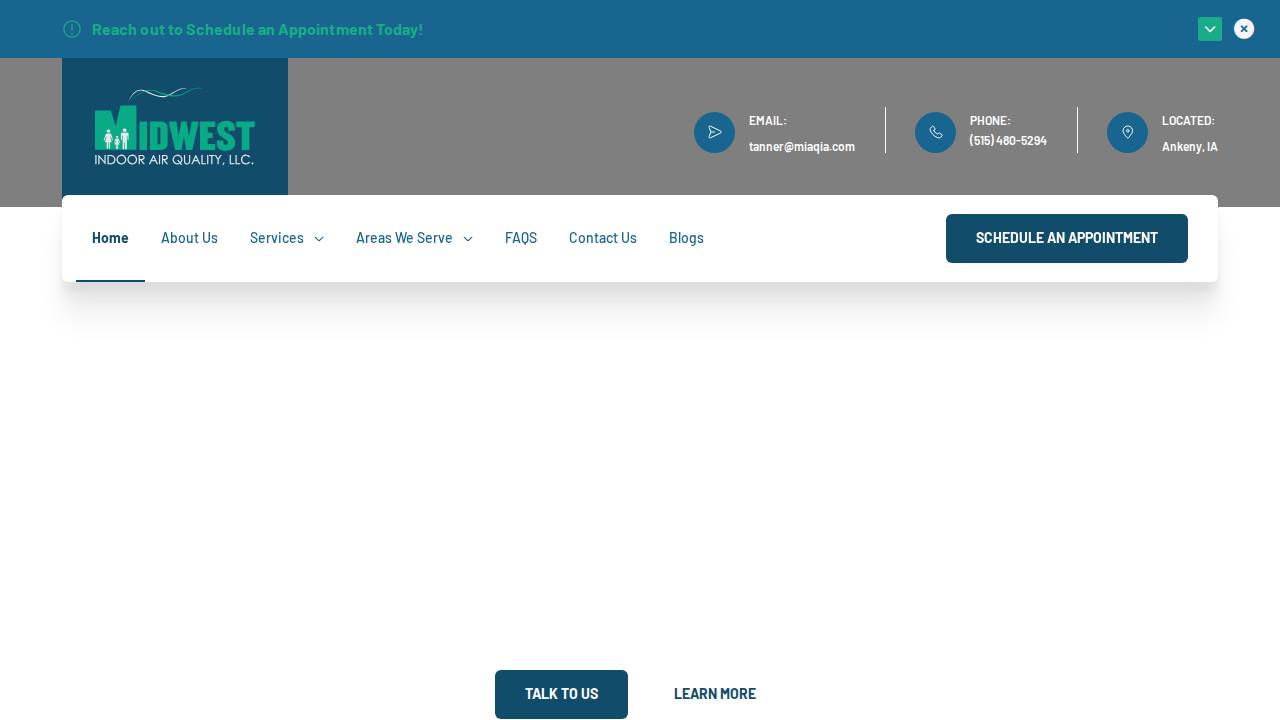Navigate to Contact Us
Image resolution: width=1280 pixels, height=720 pixels.
tap(603, 238)
